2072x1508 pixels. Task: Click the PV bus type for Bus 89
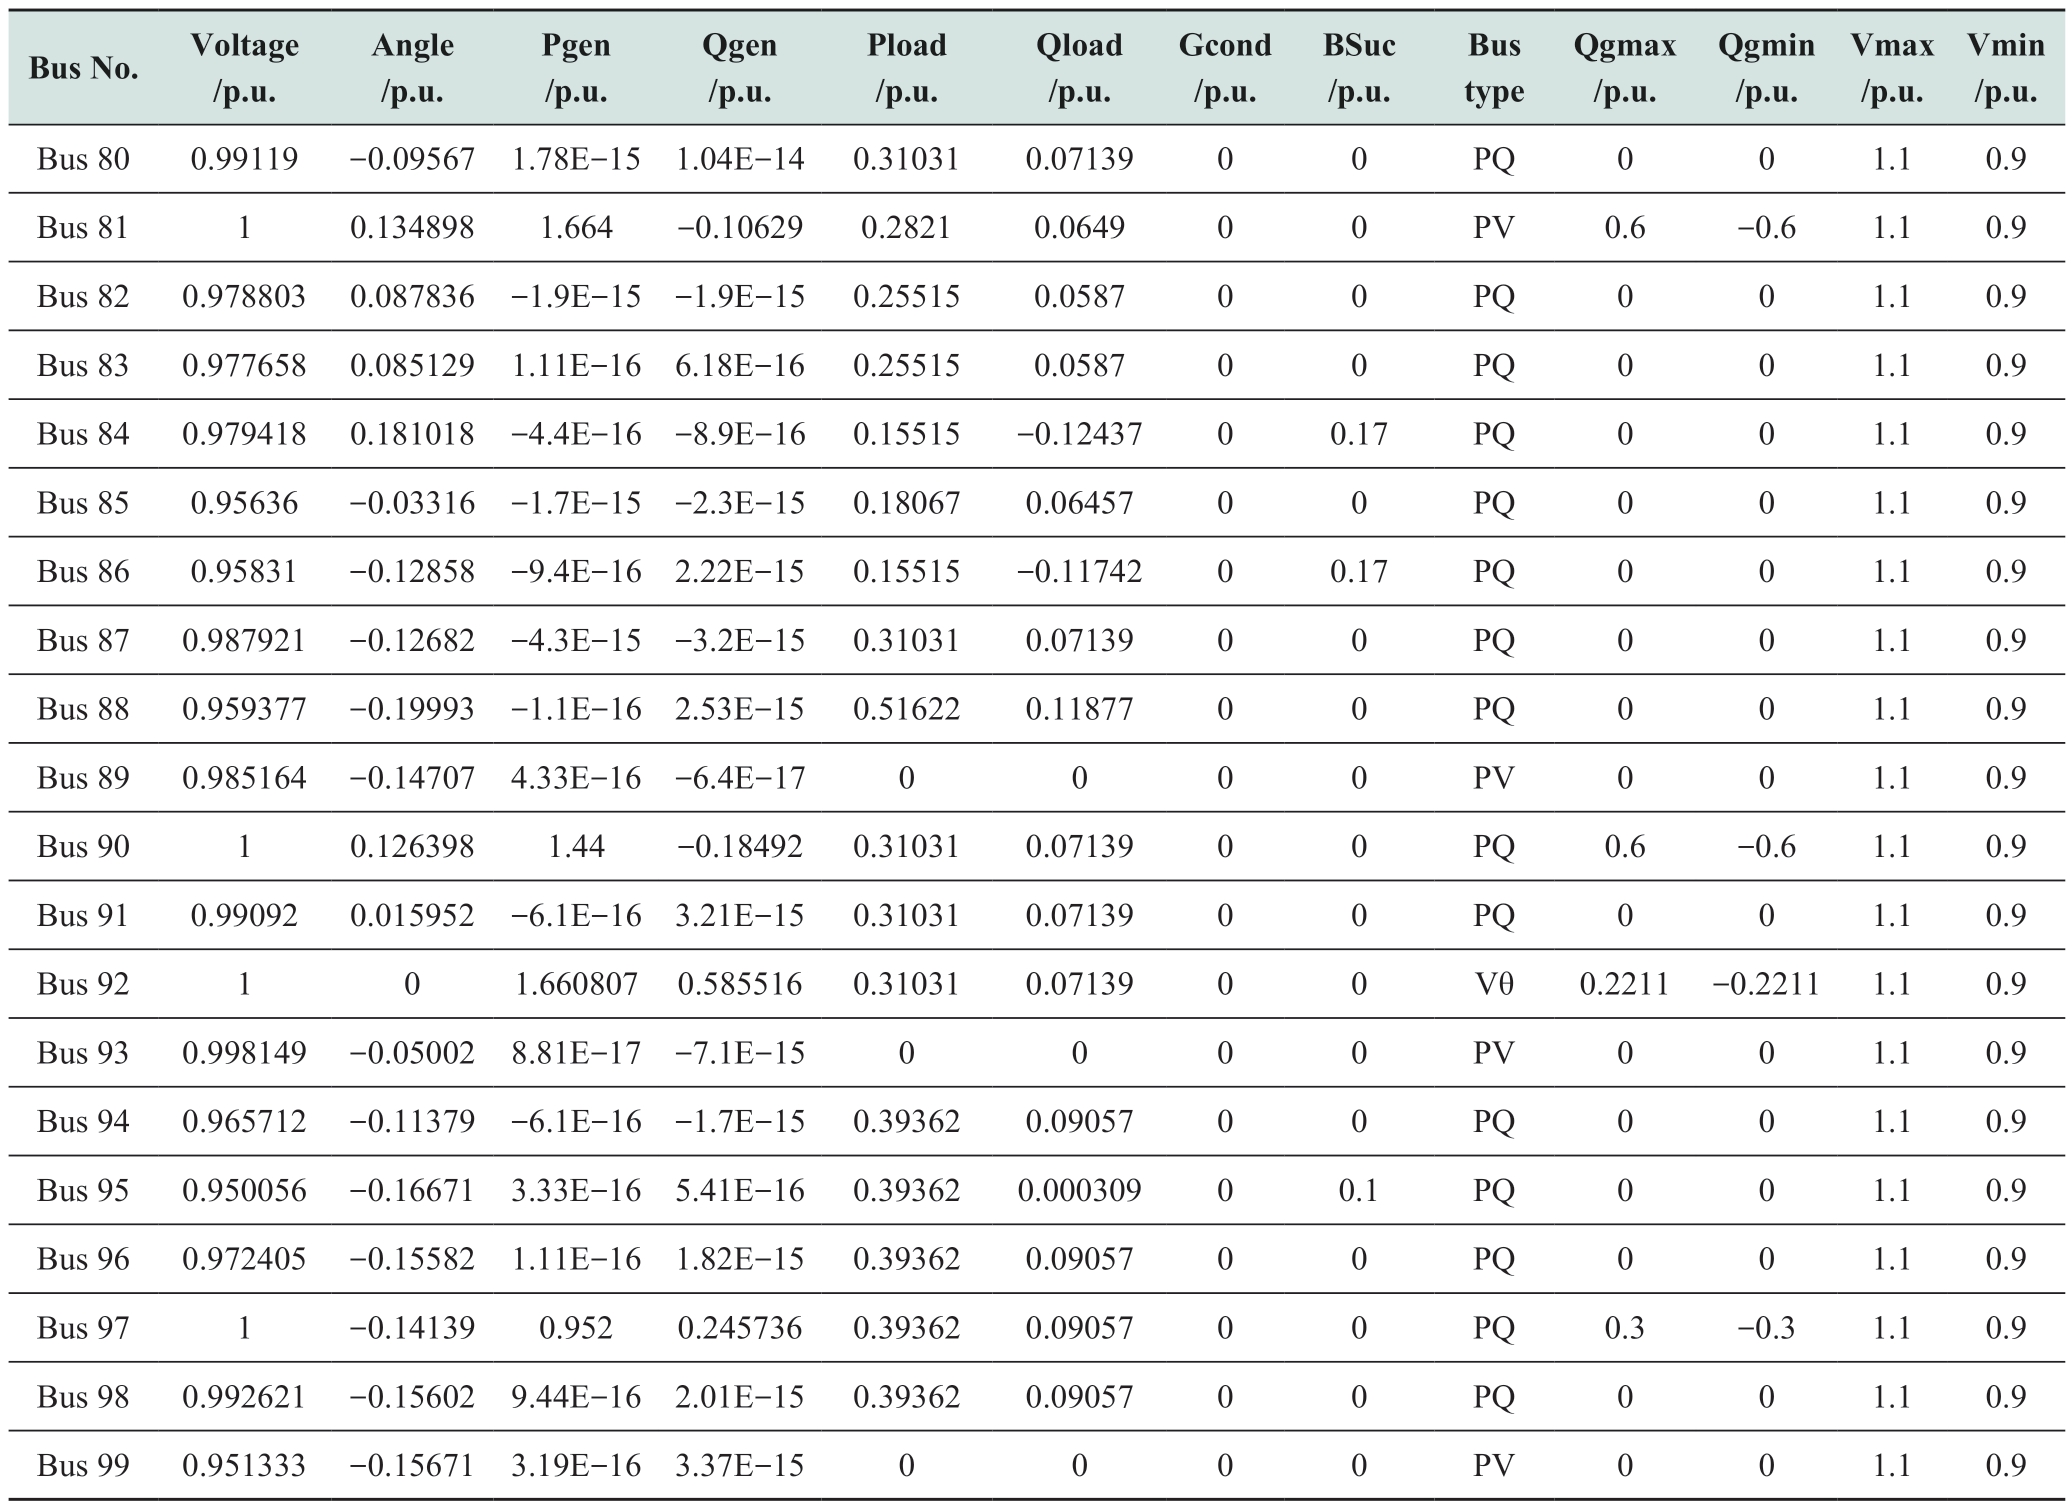tap(1494, 778)
